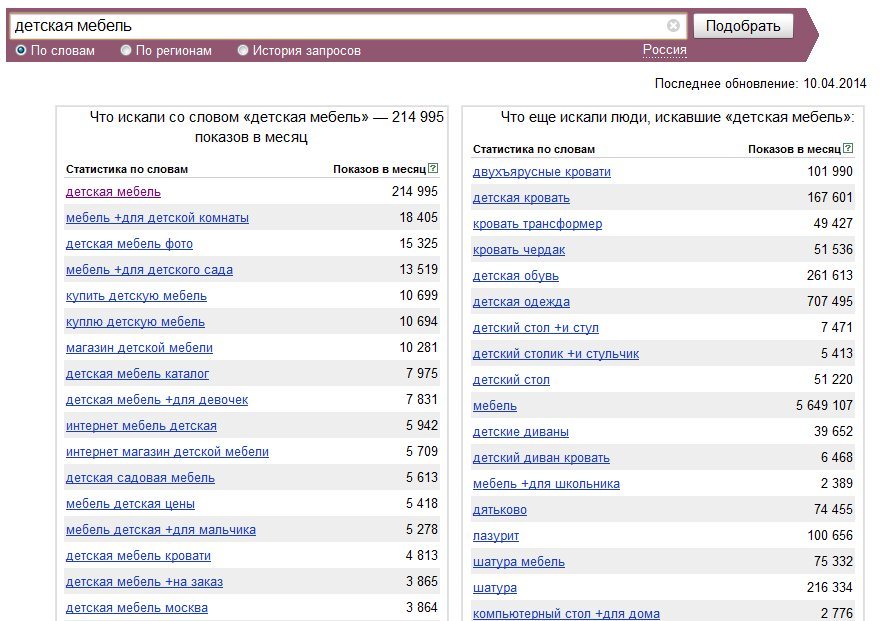Open the 'кровать чердак' link
Screen dimensions: 882x621
click(x=519, y=250)
